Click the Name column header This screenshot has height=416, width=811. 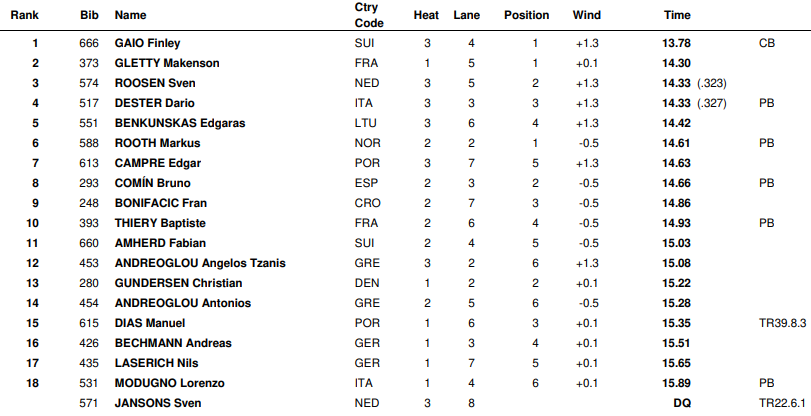pyautogui.click(x=130, y=15)
